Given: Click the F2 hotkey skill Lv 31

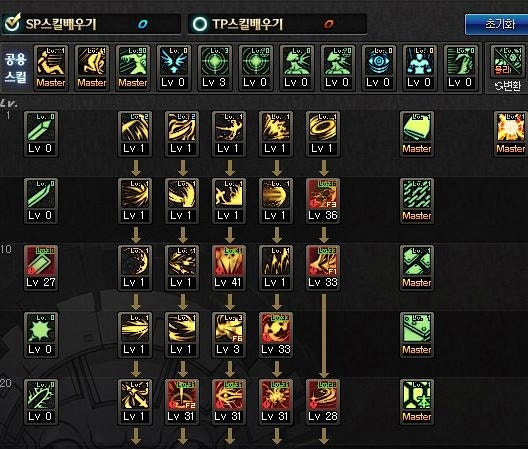Looking at the screenshot, I should (x=182, y=402).
